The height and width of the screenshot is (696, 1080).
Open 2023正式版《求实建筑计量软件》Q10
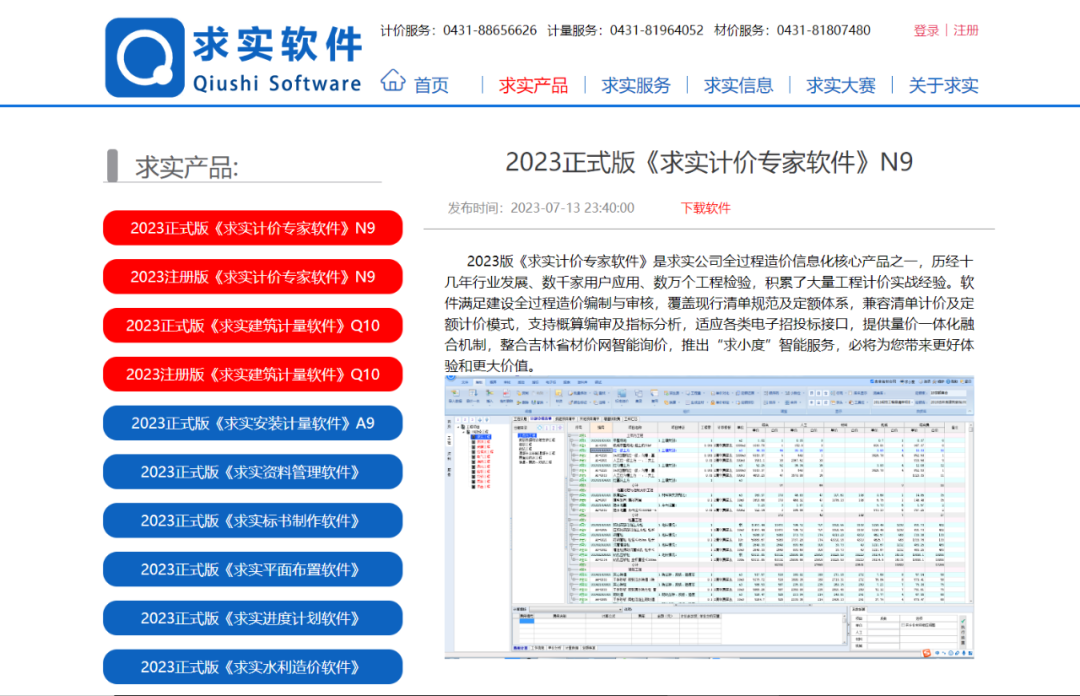point(253,326)
